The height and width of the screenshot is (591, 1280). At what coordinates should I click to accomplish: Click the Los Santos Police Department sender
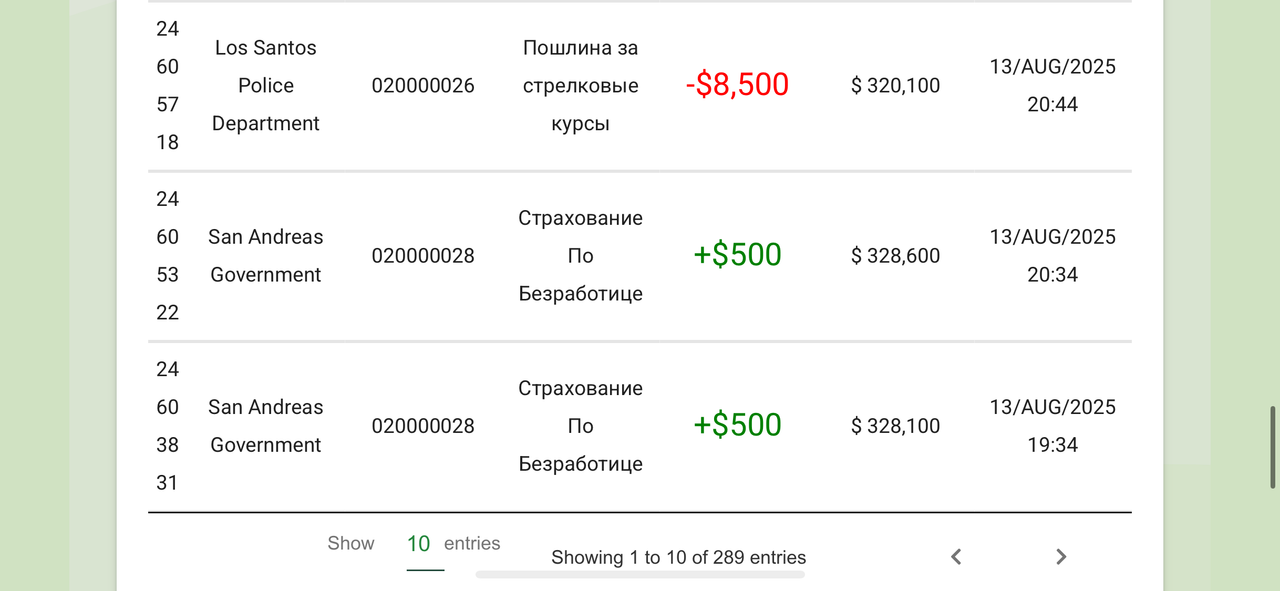click(x=266, y=86)
